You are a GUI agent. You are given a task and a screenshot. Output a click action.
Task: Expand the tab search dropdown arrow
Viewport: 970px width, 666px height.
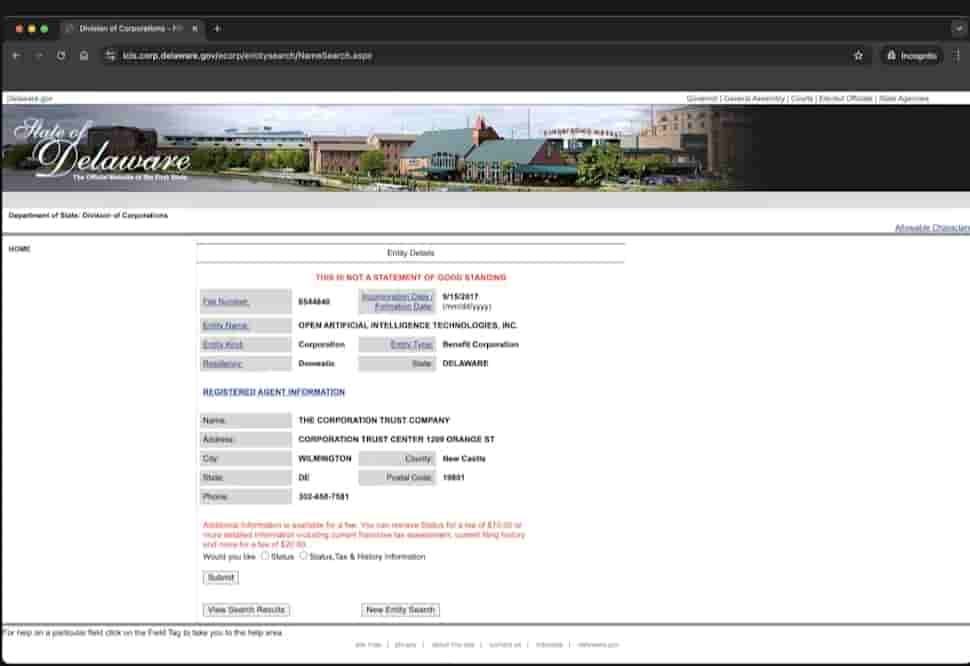click(958, 29)
